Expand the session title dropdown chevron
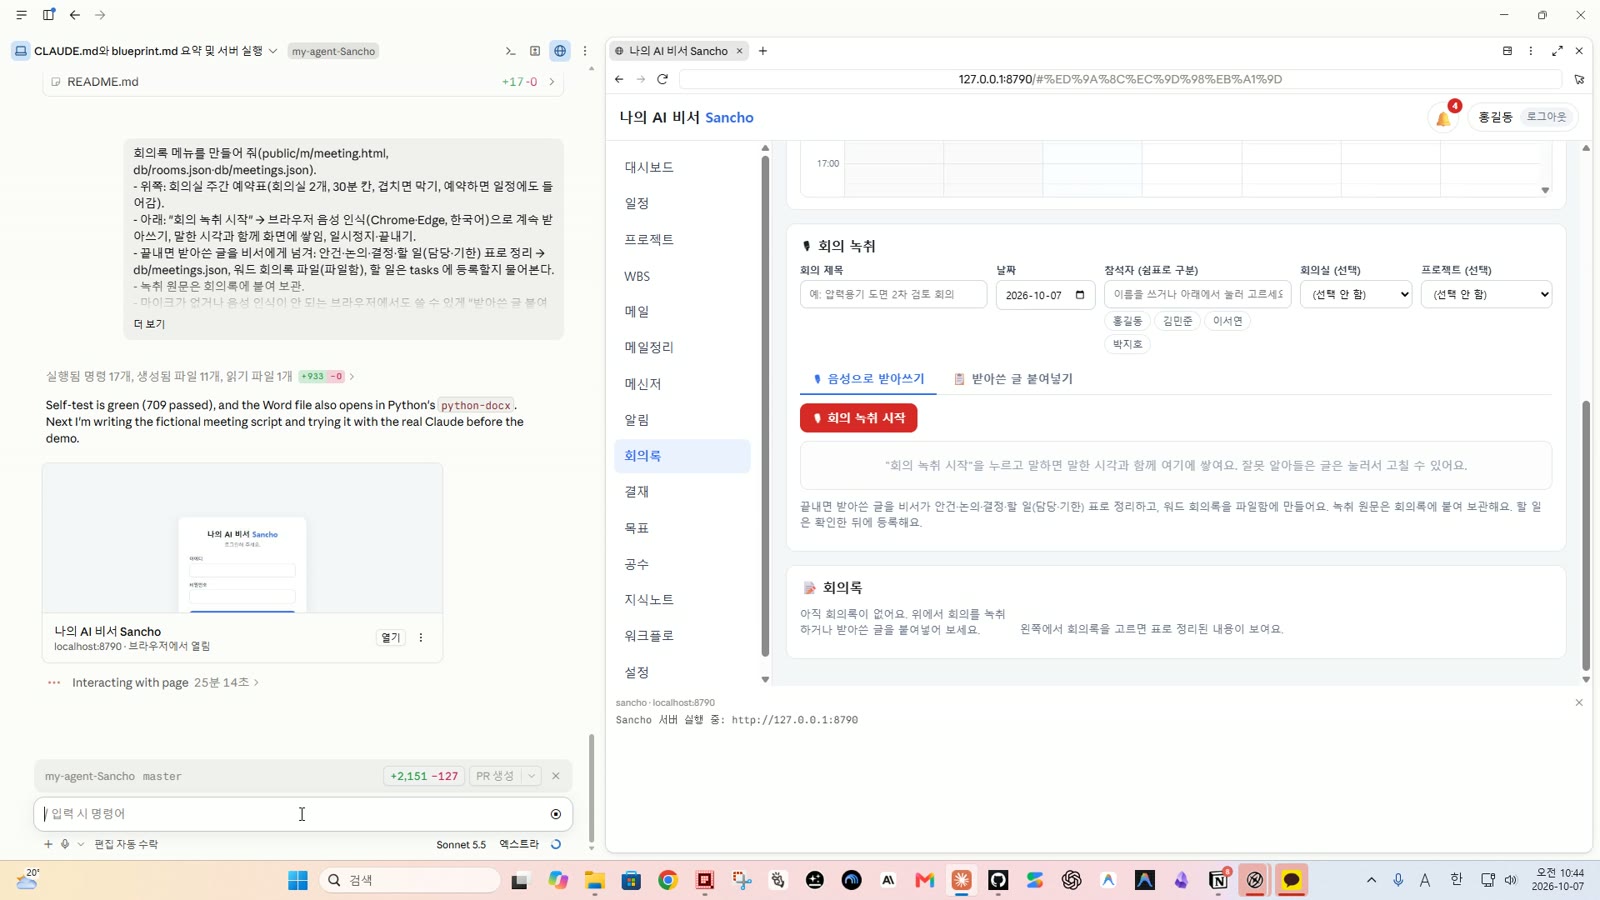 pos(273,51)
